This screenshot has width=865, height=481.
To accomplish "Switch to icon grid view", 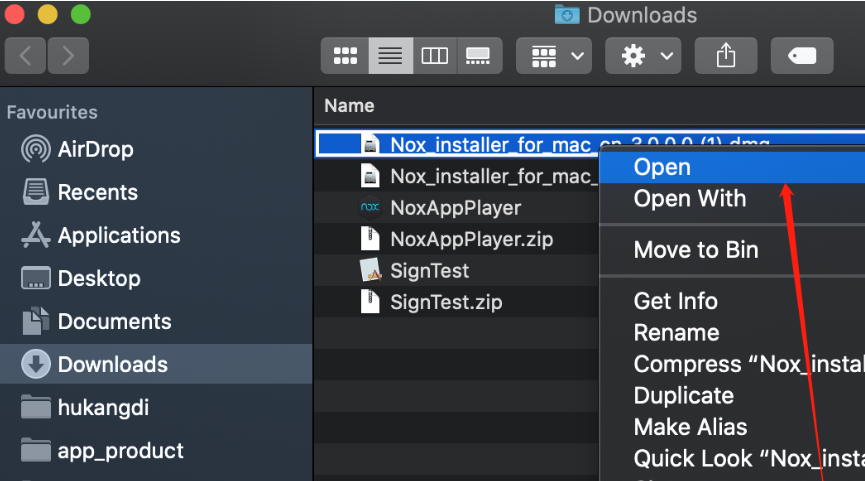I will [345, 56].
